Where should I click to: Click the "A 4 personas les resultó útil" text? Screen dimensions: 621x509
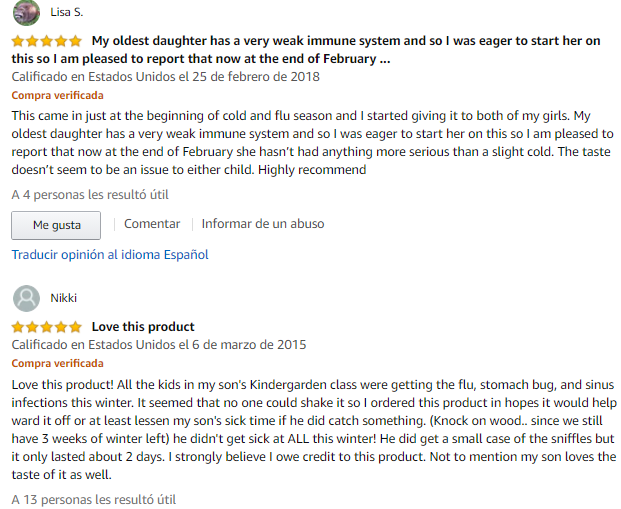[76, 194]
